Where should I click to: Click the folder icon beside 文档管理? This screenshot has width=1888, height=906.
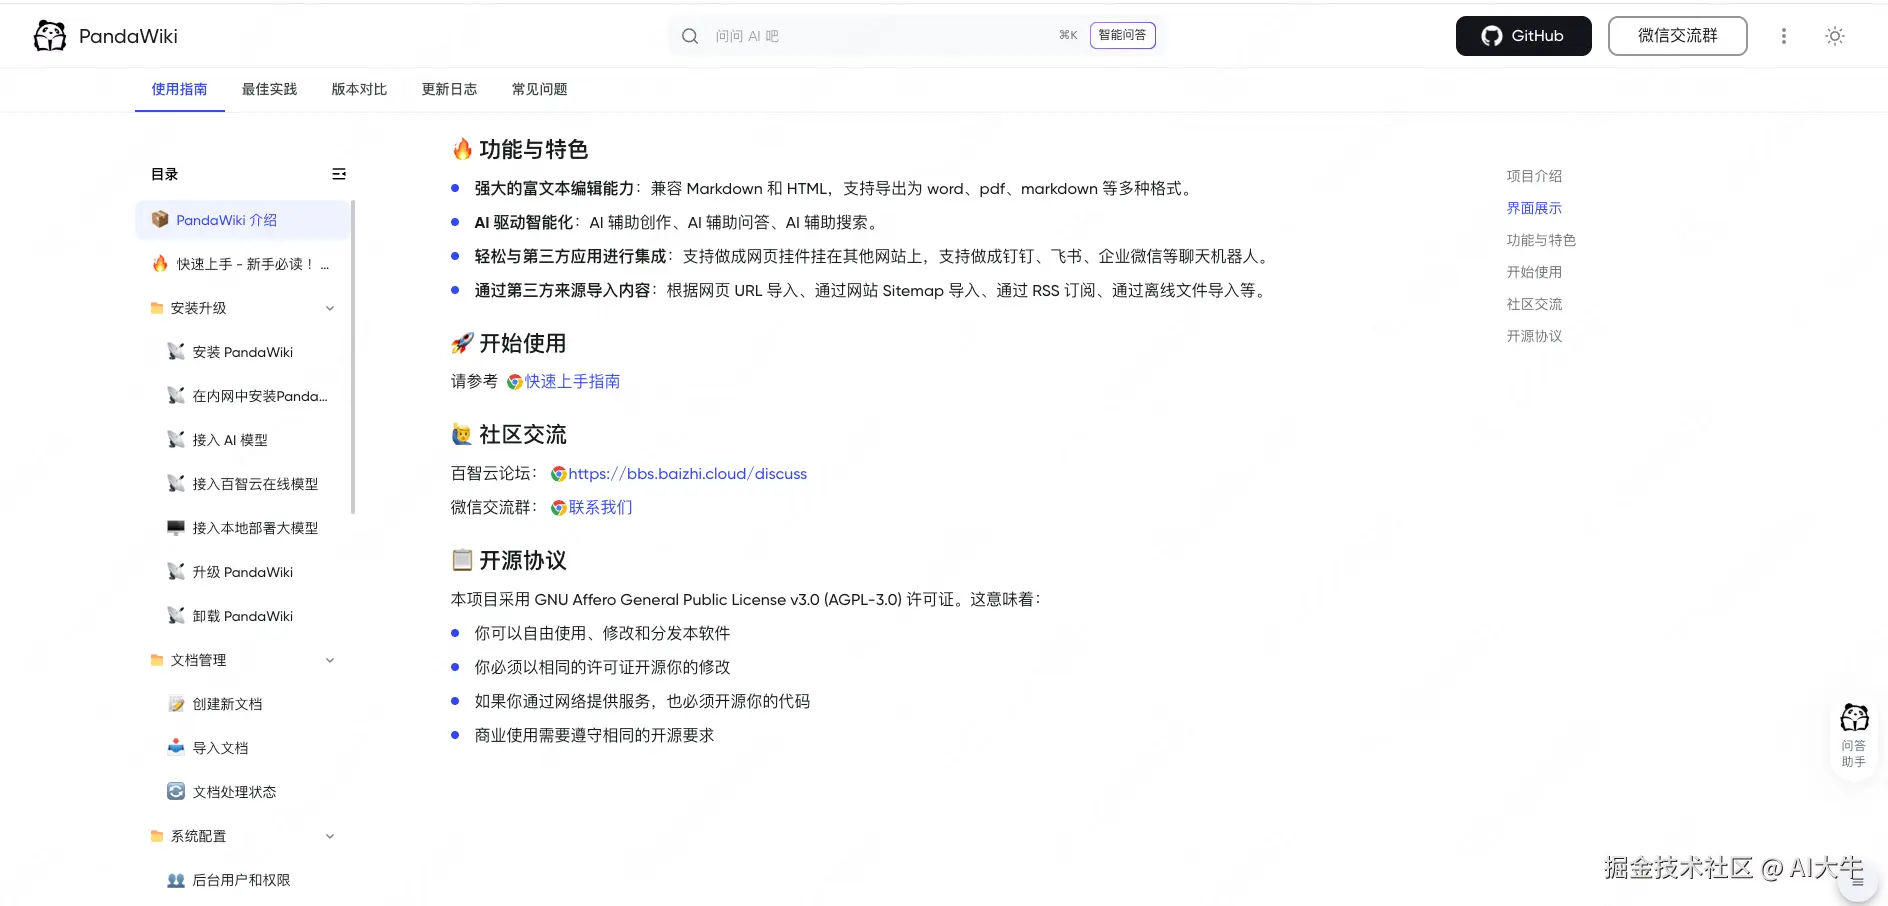click(157, 660)
